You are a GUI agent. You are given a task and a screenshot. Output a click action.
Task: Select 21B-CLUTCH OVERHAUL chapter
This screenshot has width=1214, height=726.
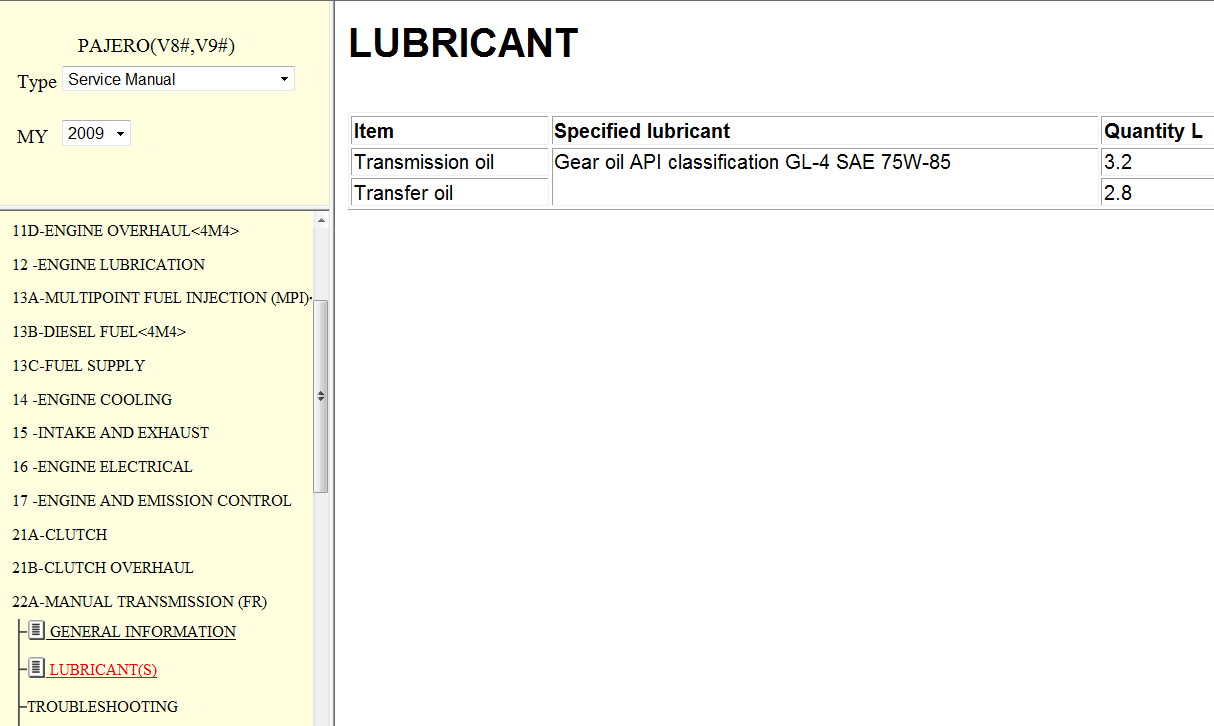click(102, 568)
